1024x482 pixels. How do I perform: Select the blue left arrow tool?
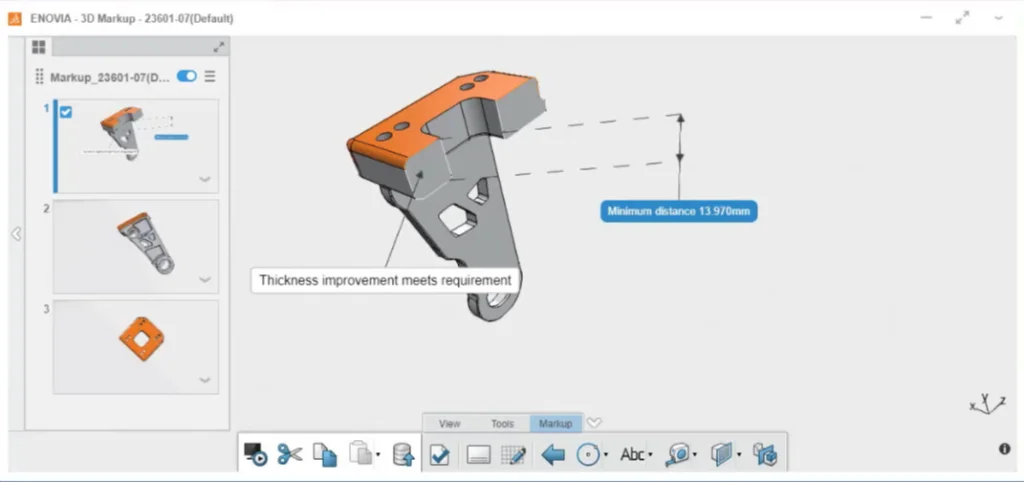click(x=552, y=455)
